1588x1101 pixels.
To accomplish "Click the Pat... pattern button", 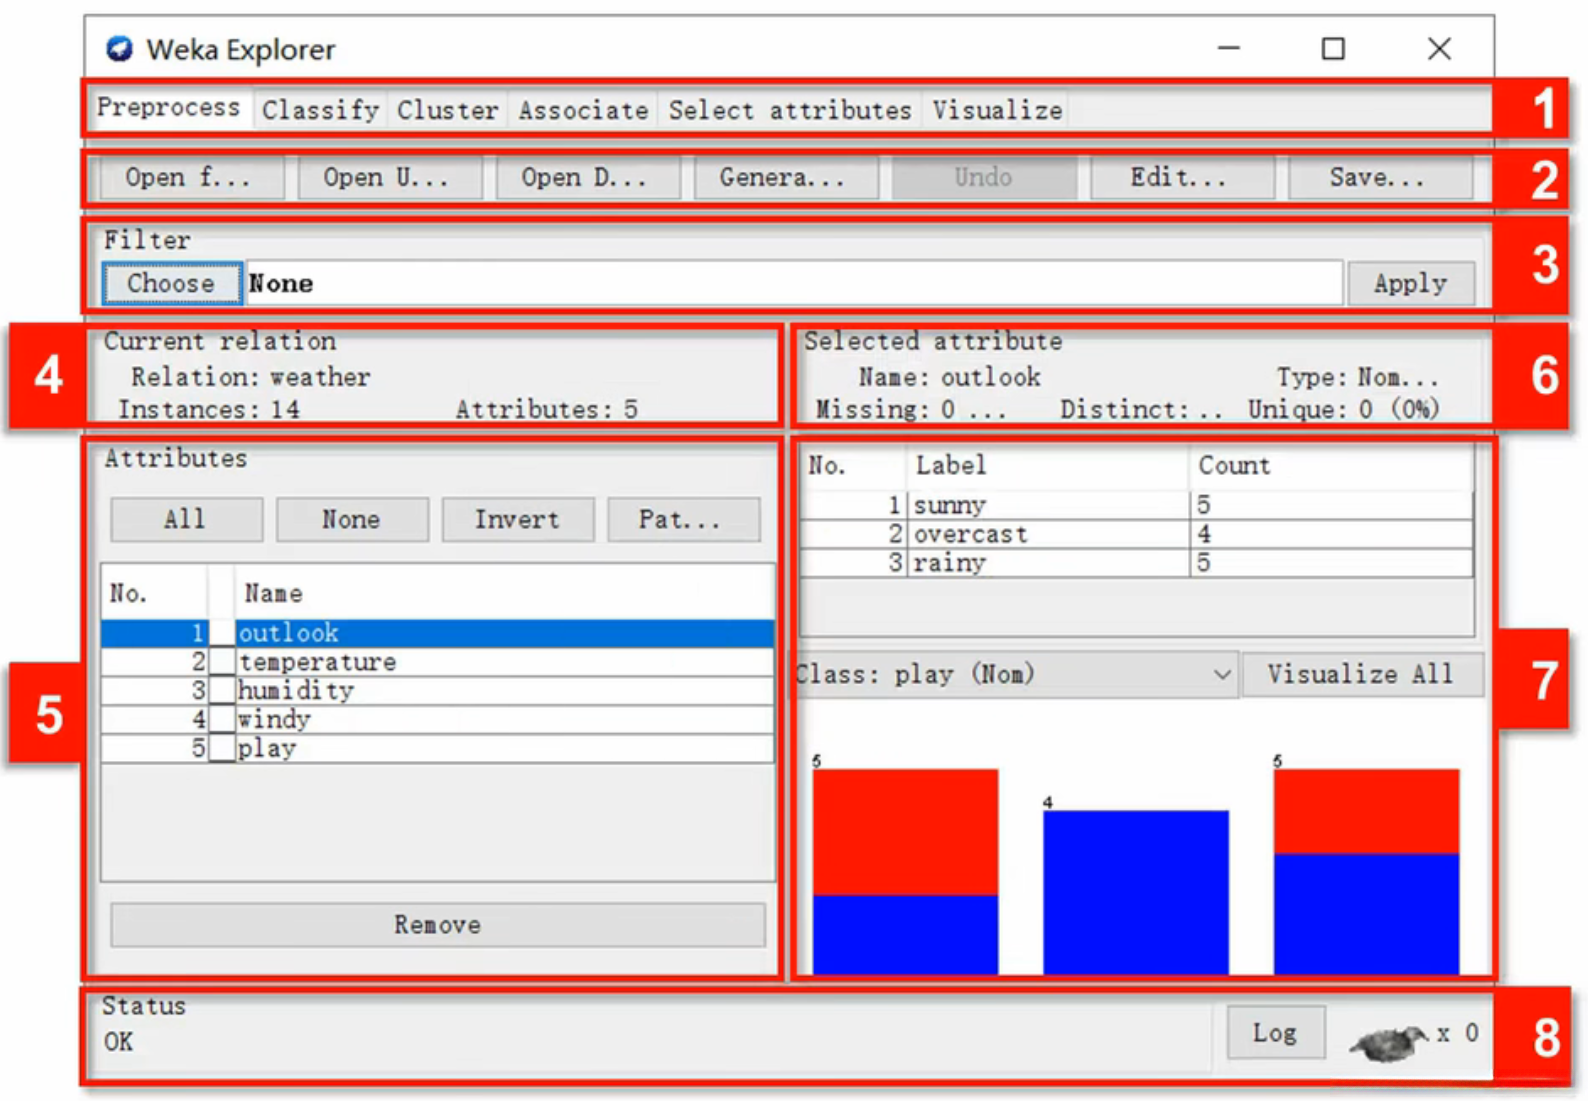I will click(682, 520).
